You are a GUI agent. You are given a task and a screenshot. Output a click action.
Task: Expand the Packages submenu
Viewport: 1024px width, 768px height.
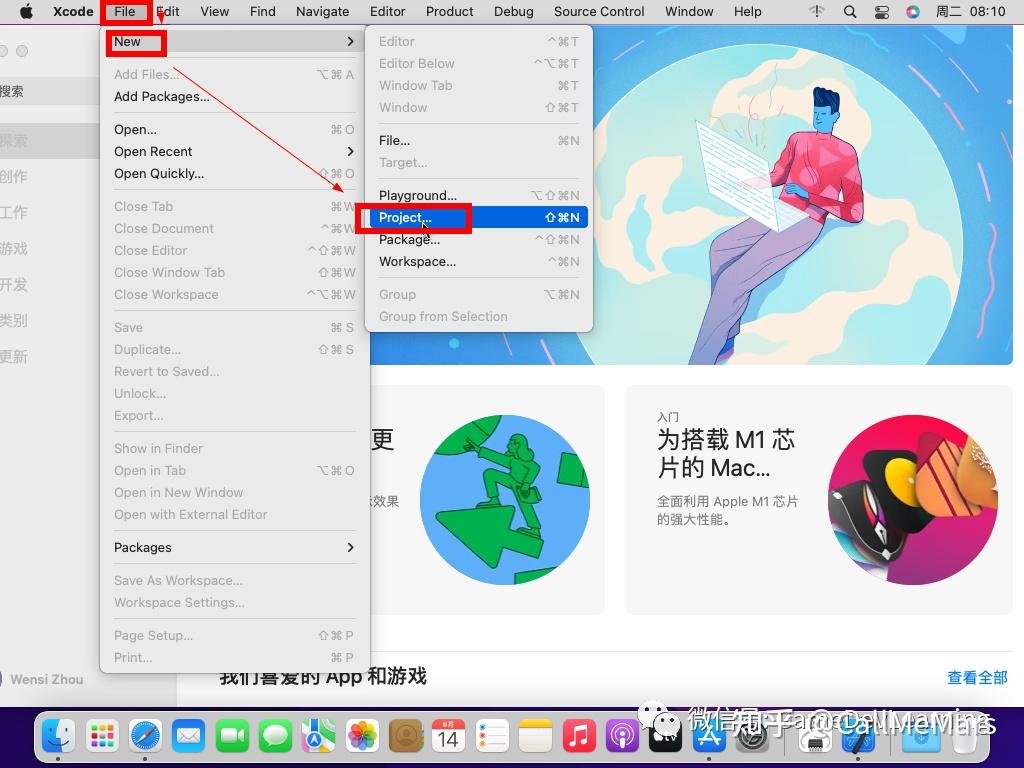pos(351,547)
